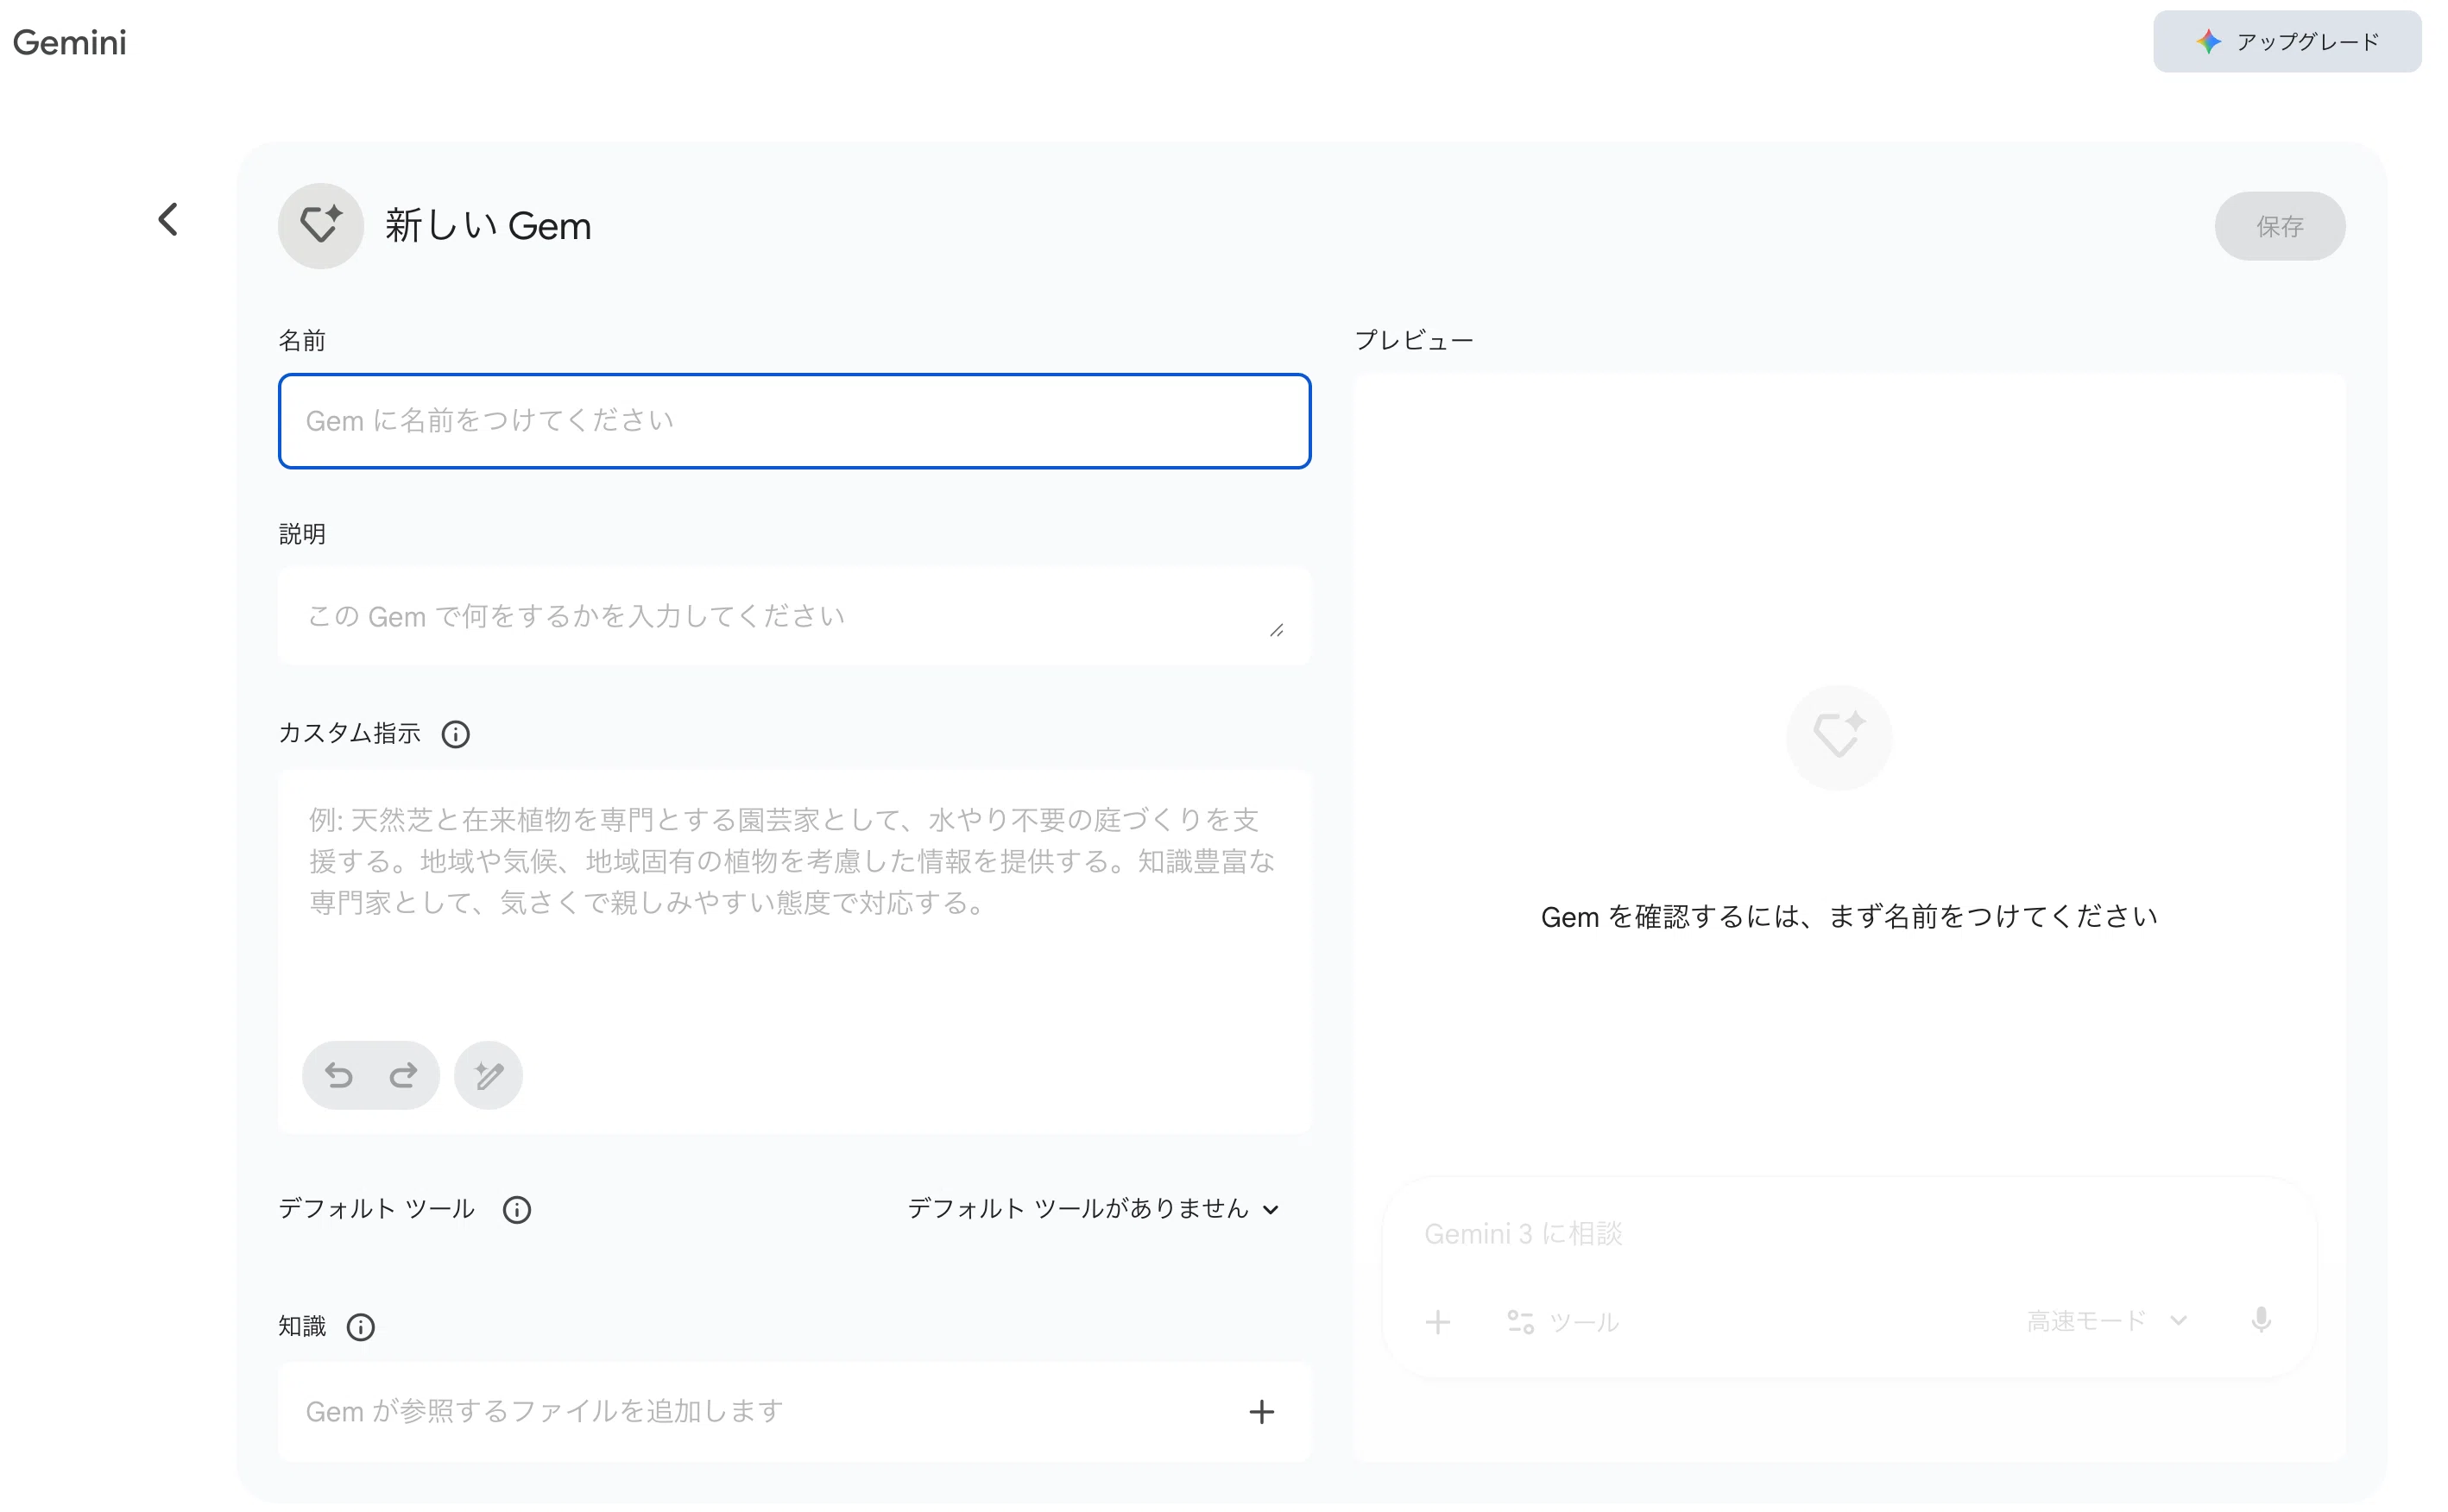This screenshot has height=1512, width=2448.
Task: Click the ツール button in the preview
Action: tap(1563, 1322)
